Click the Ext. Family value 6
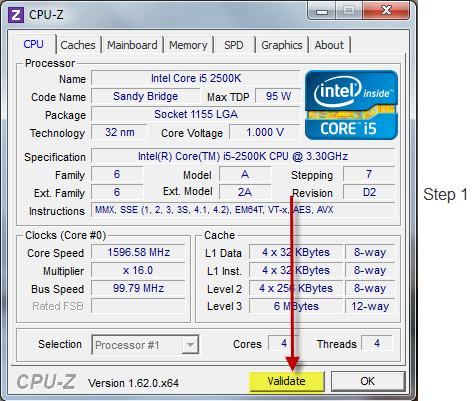The image size is (473, 401). (117, 192)
